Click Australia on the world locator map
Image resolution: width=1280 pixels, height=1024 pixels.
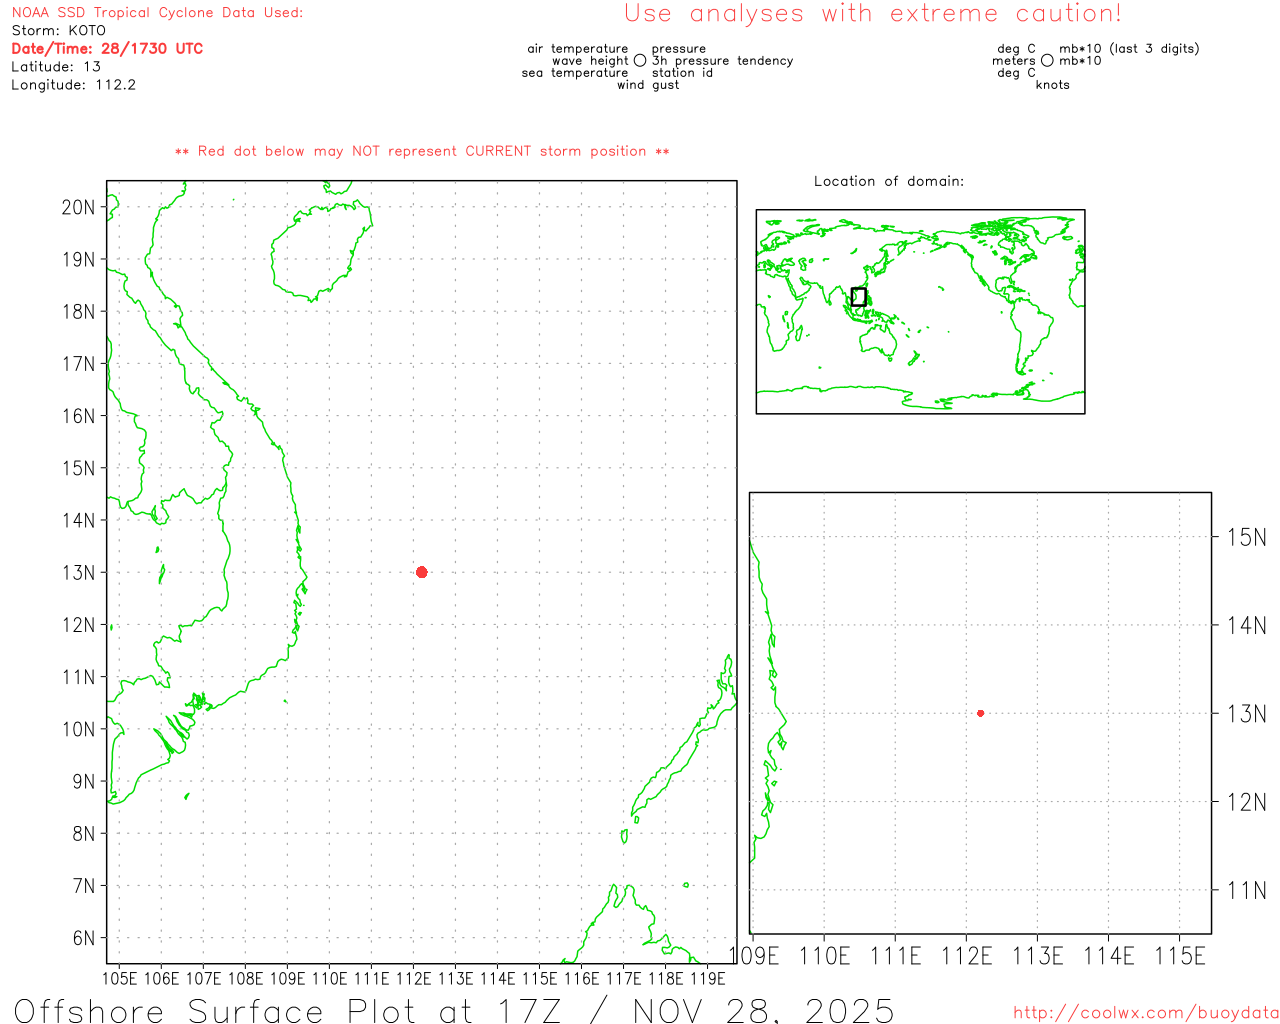click(x=880, y=341)
